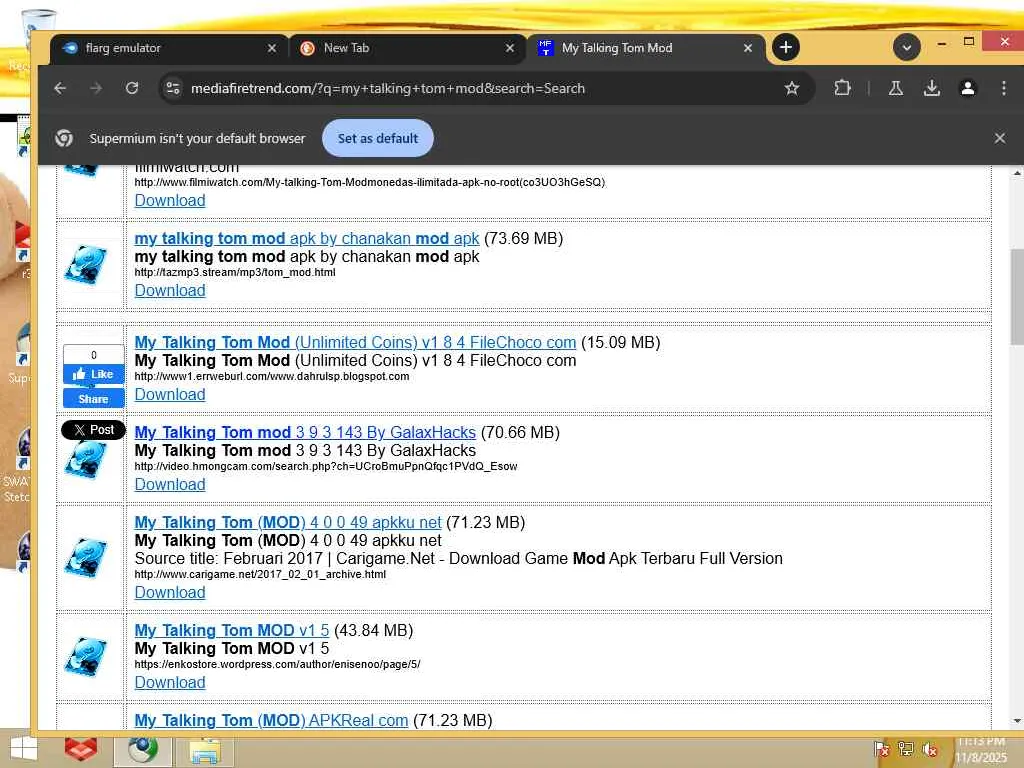The image size is (1024, 768).
Task: Open the Extensions puzzle icon
Action: coord(842,88)
